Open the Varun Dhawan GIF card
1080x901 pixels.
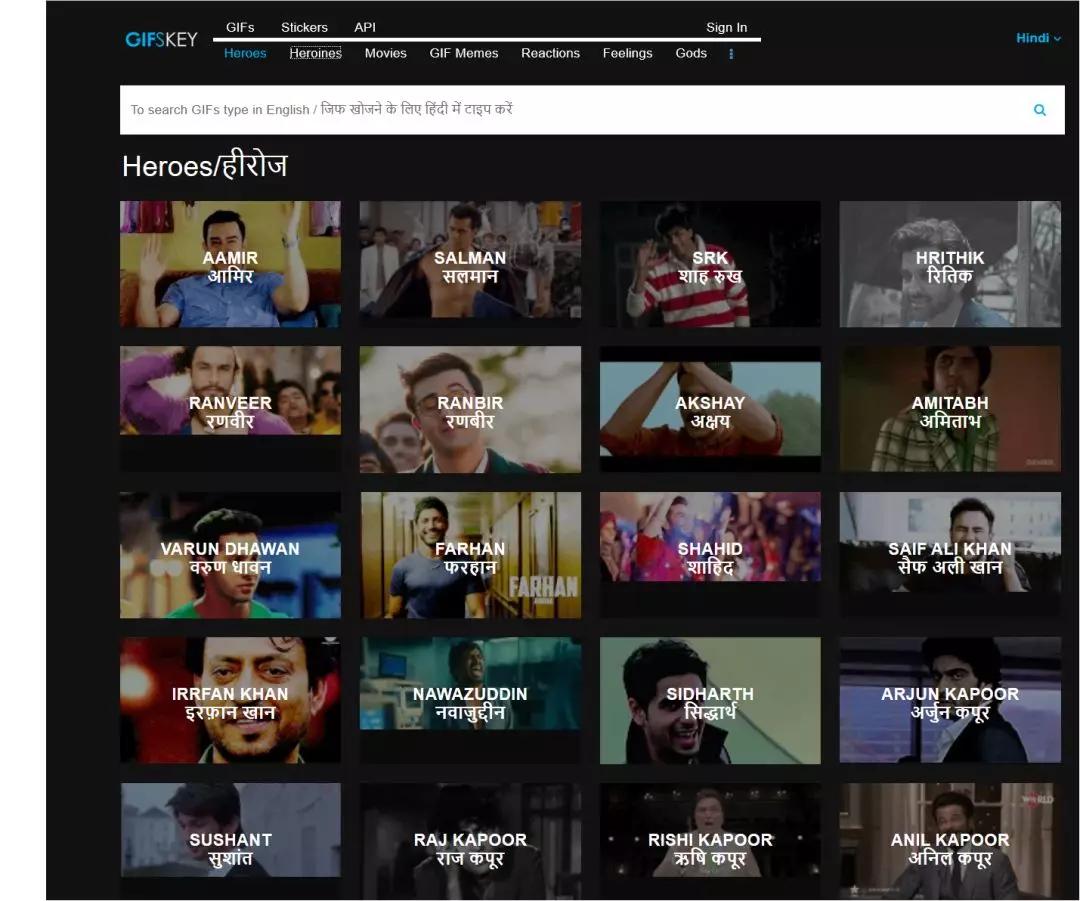click(x=230, y=555)
